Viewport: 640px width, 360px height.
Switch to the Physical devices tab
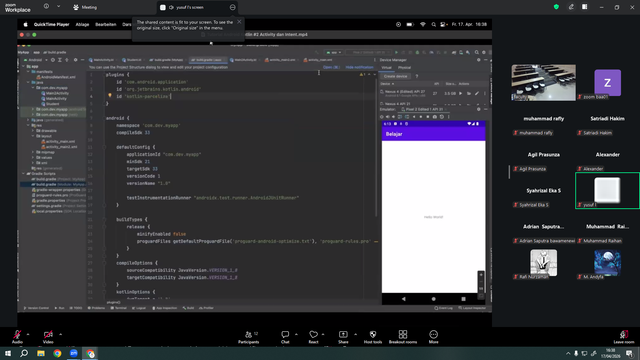(x=404, y=68)
